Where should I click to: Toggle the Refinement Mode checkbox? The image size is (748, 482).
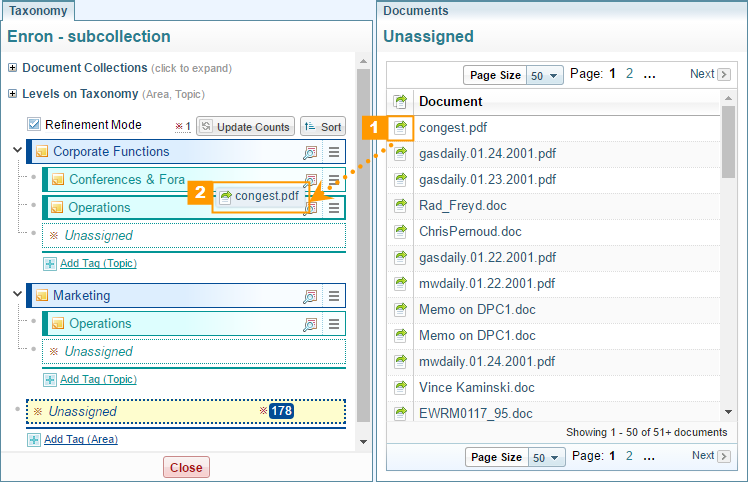(34, 125)
